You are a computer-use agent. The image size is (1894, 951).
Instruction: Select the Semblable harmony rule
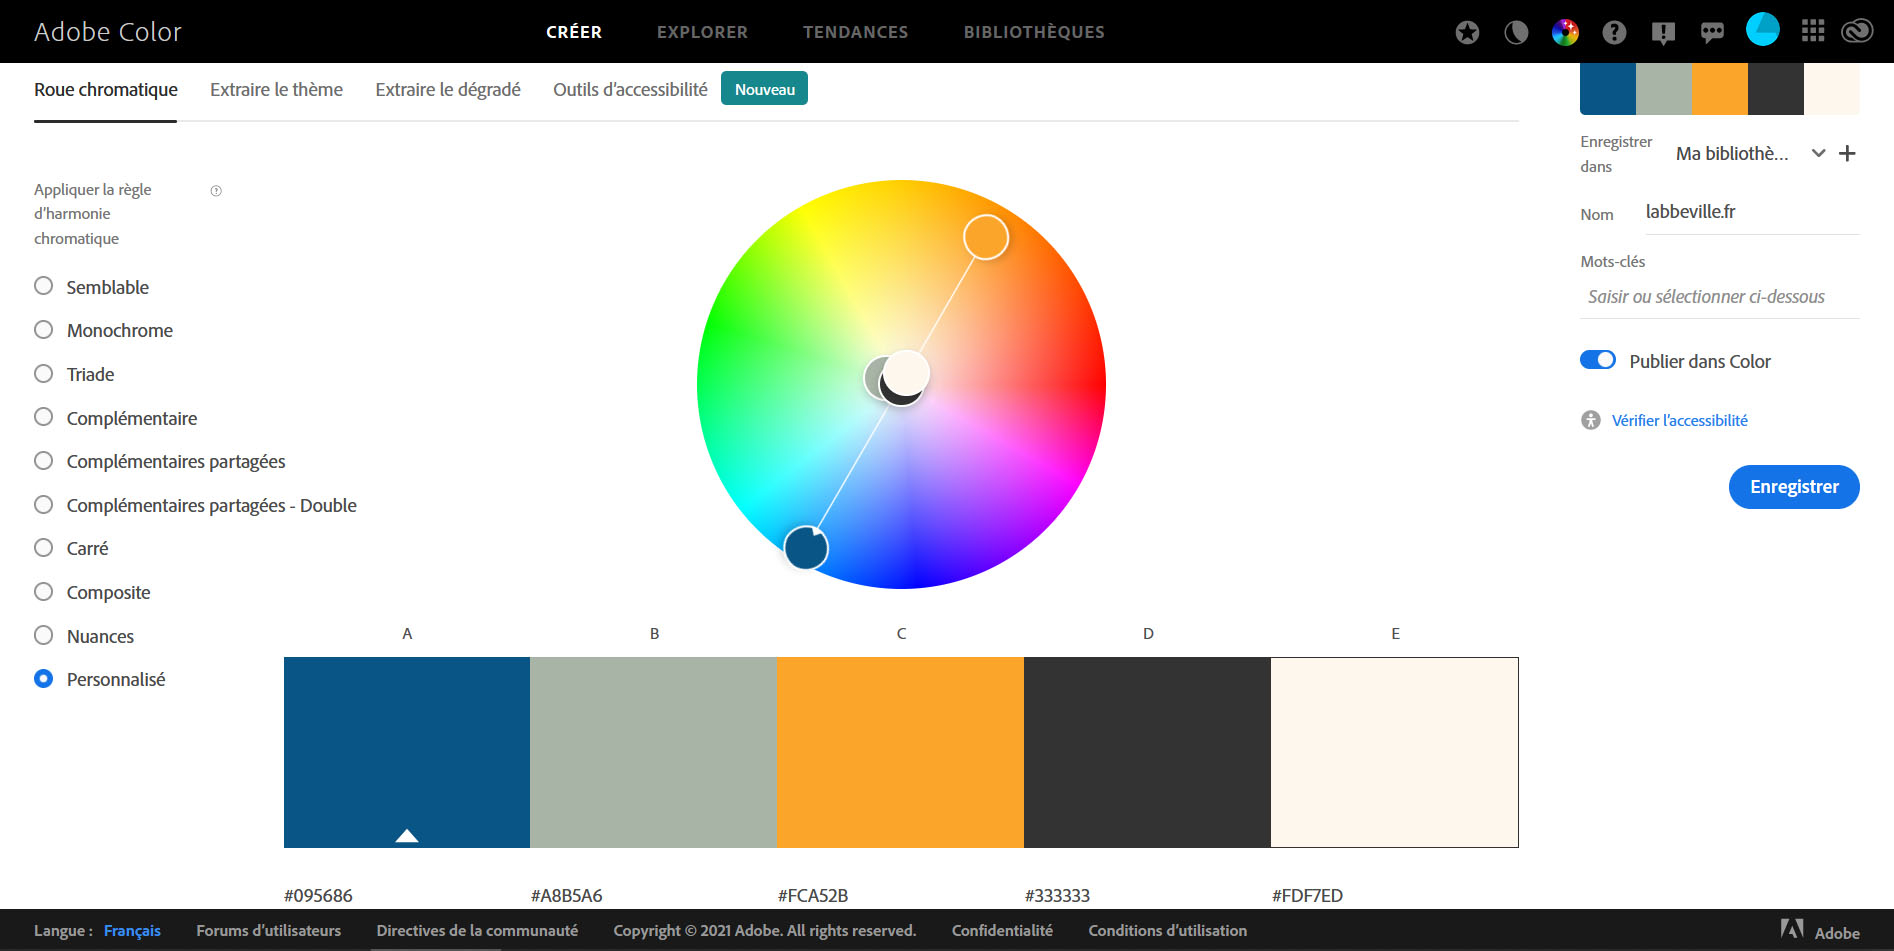91,287
